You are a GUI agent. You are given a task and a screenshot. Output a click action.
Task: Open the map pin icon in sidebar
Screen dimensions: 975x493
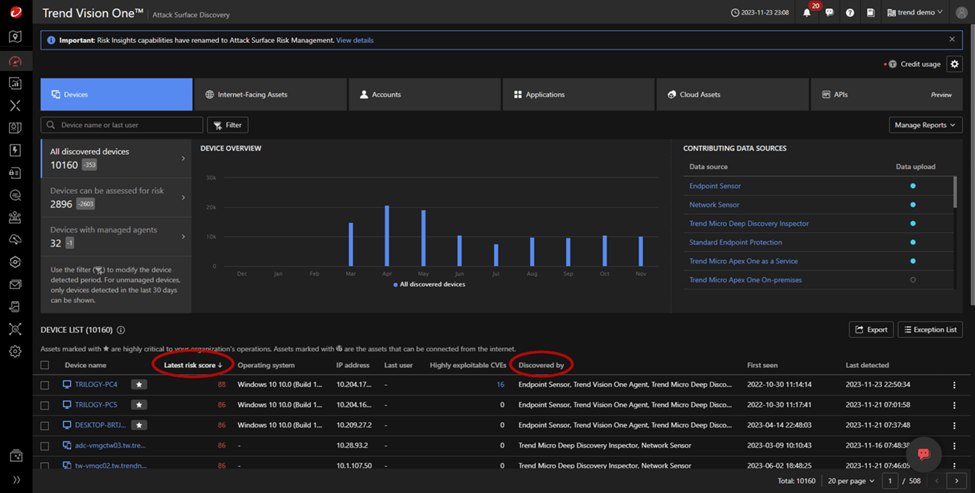coord(16,37)
